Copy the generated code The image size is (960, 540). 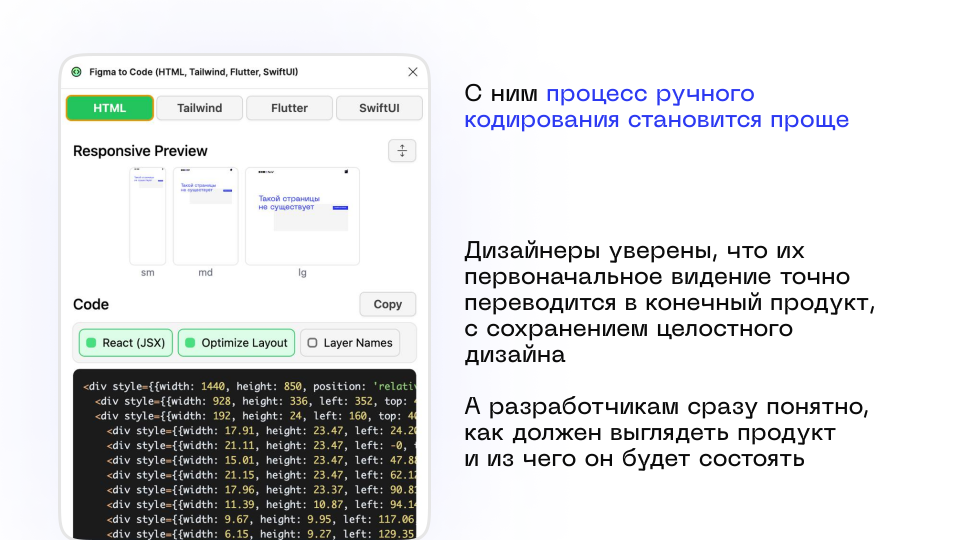(x=388, y=304)
